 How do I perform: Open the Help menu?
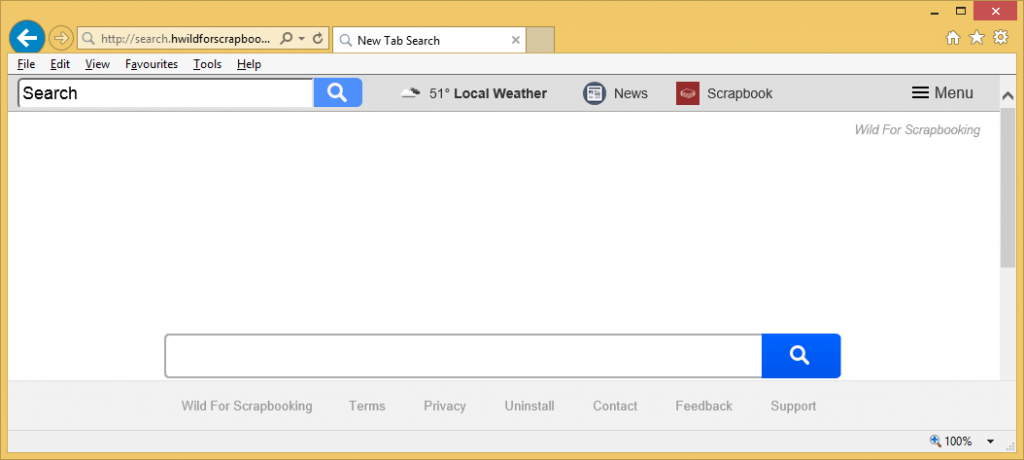tap(249, 64)
